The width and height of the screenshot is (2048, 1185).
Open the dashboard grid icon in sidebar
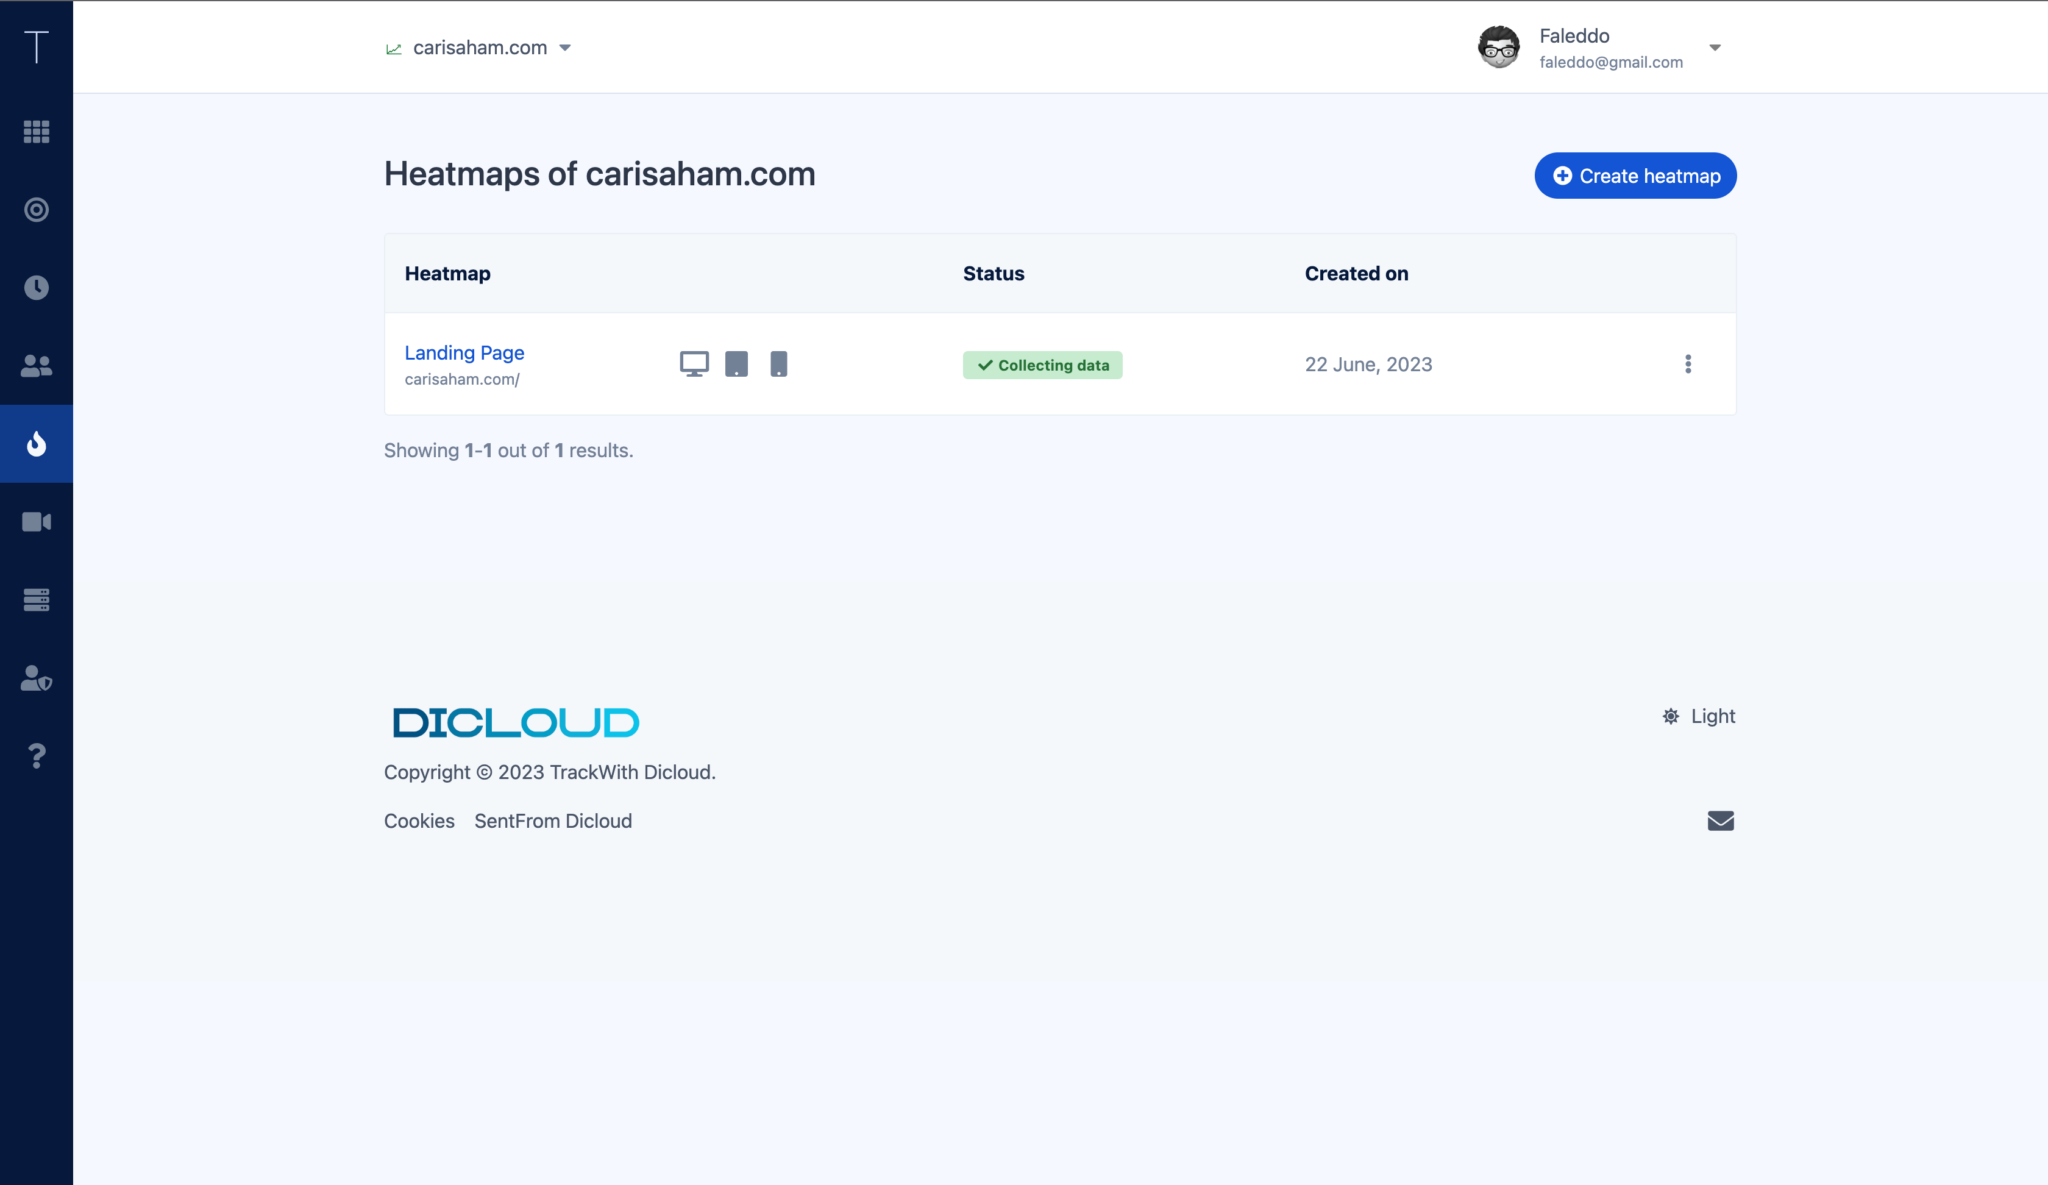click(36, 132)
